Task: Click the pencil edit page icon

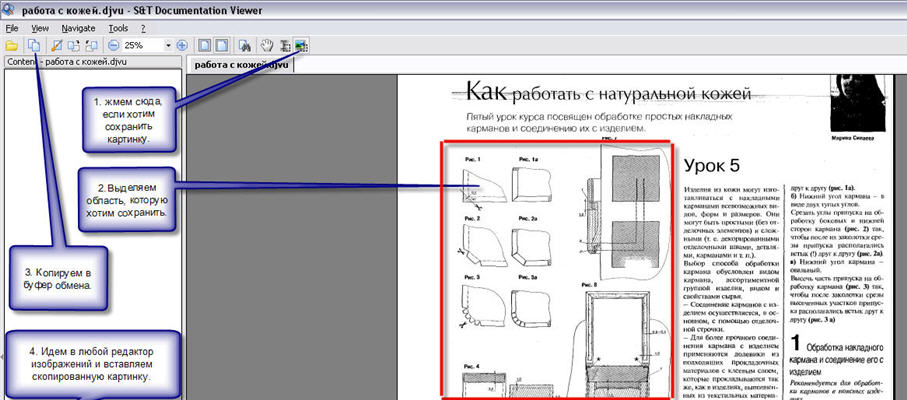Action: 57,45
